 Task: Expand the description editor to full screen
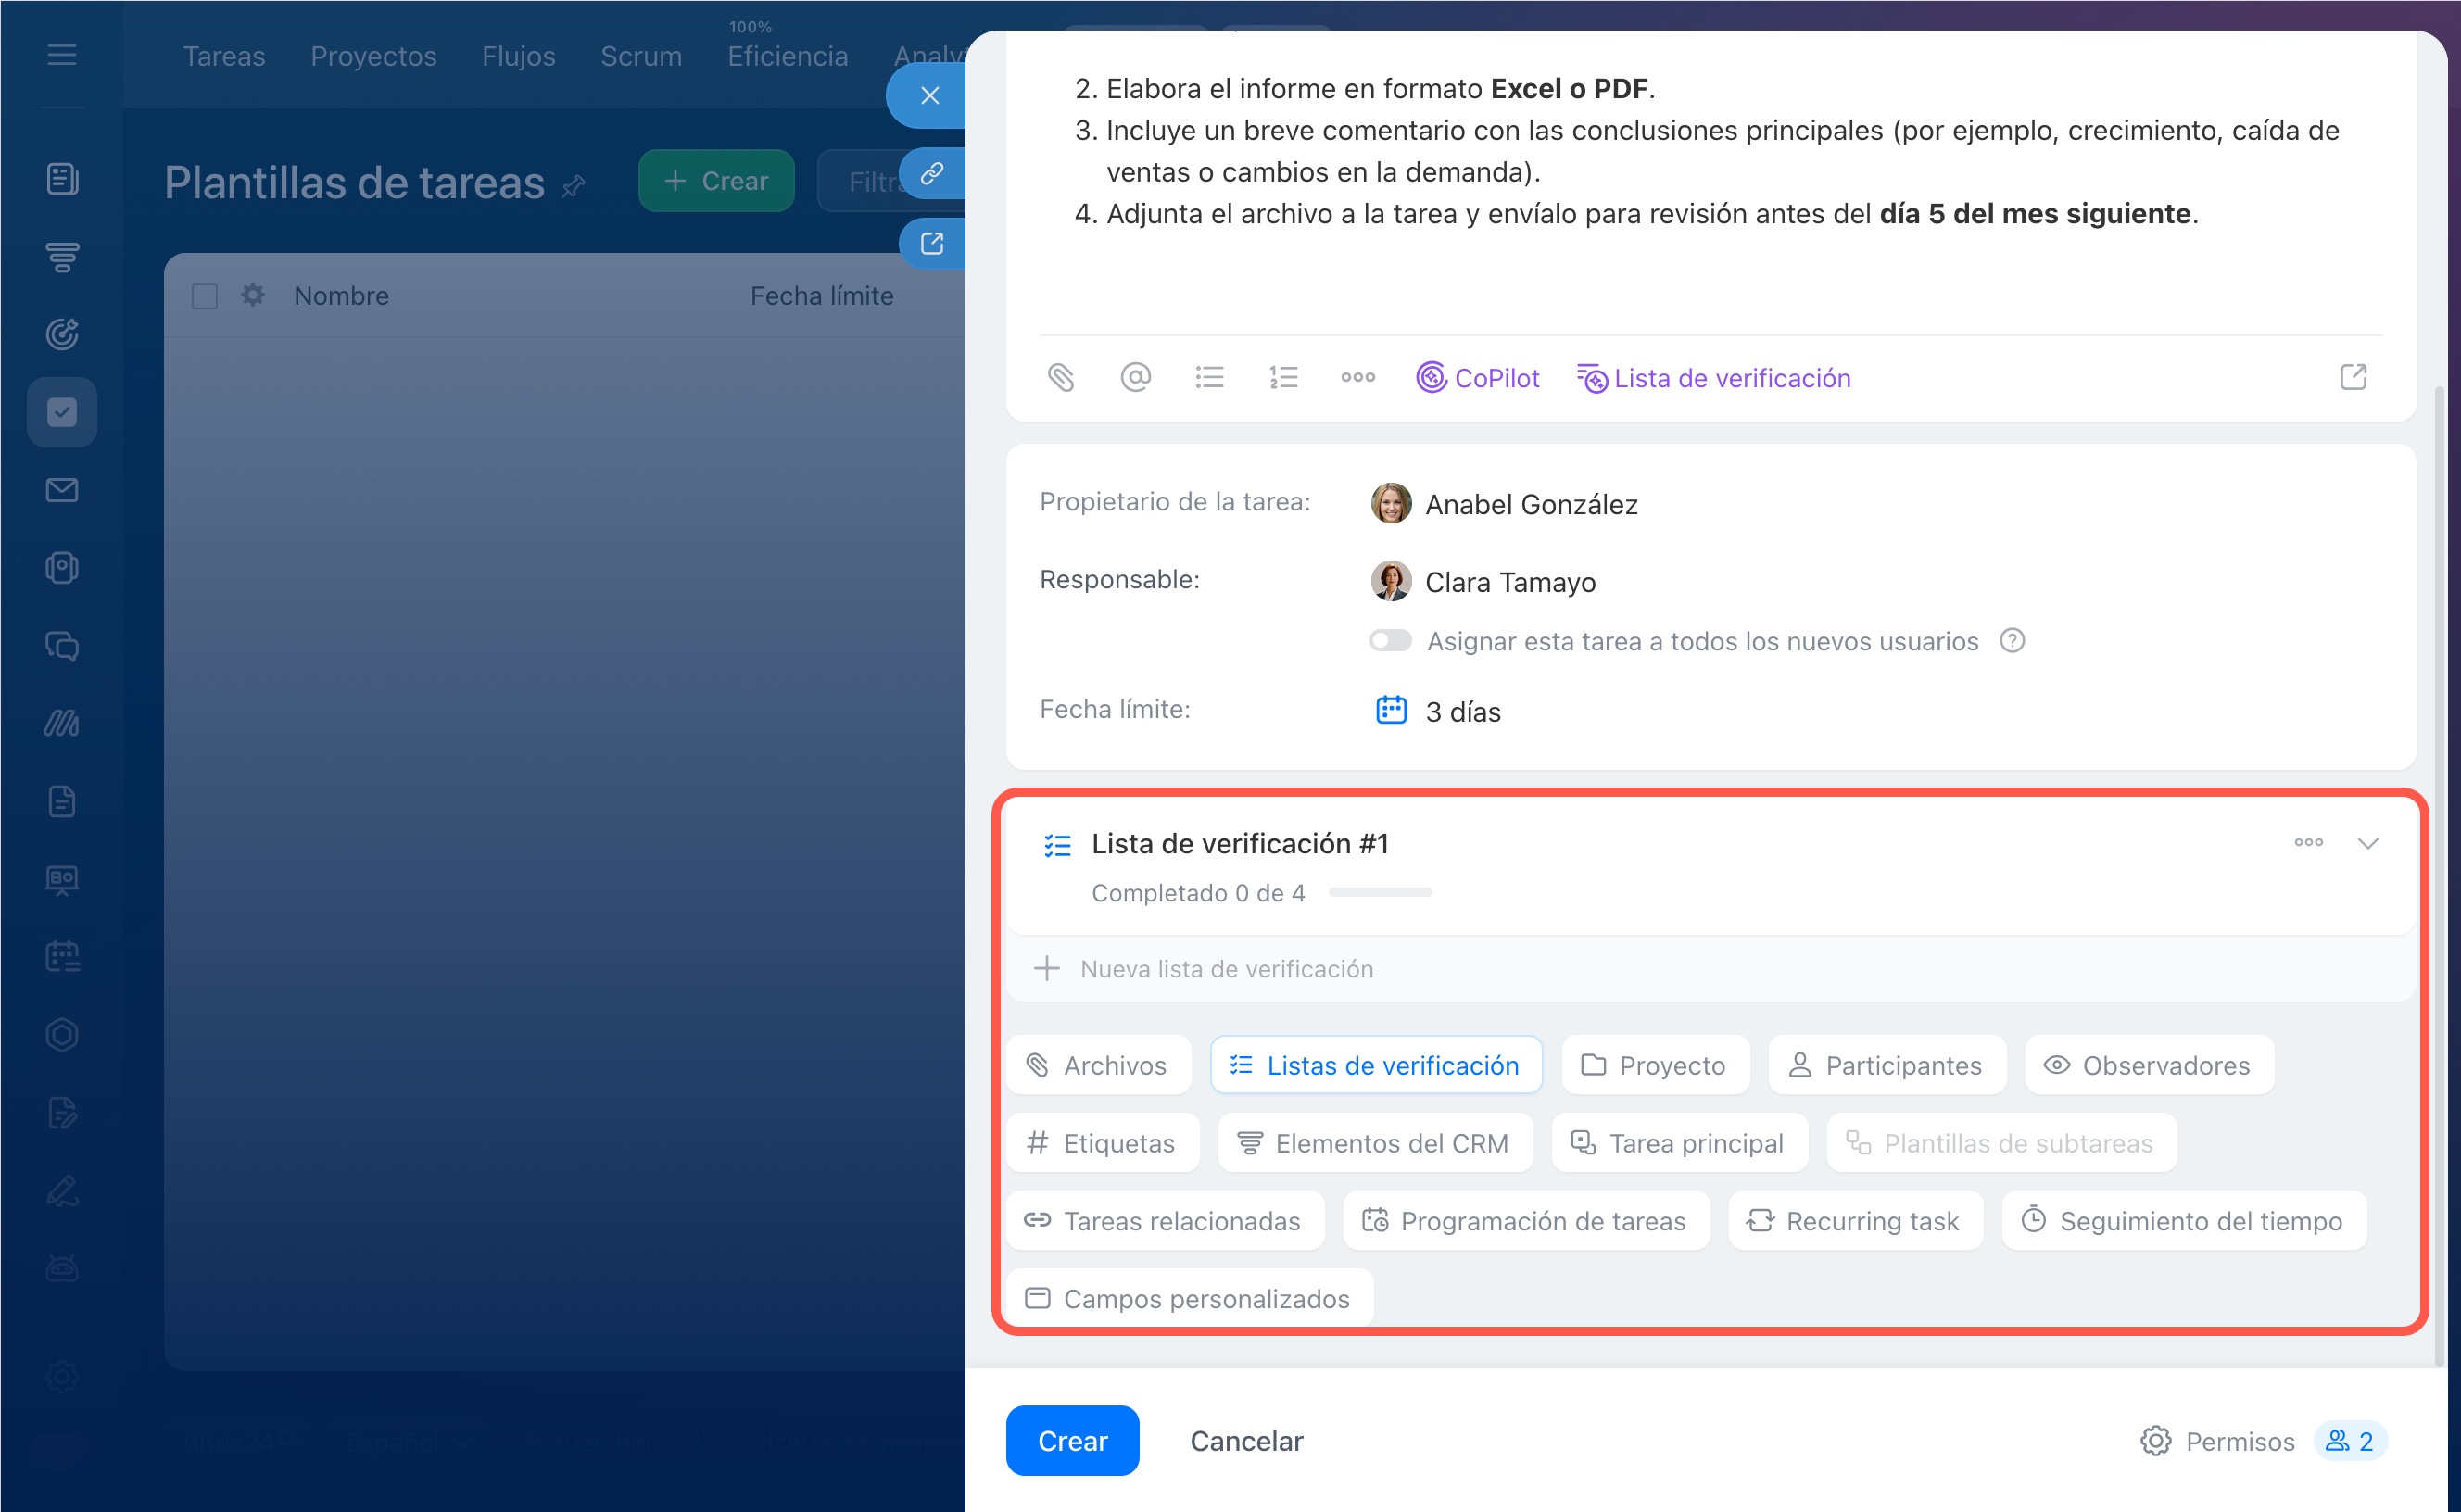[x=2353, y=377]
